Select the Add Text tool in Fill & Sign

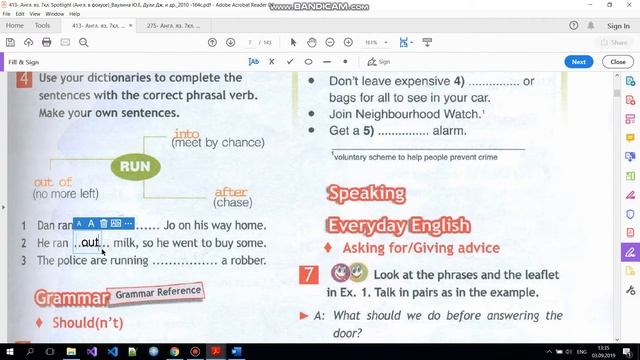tap(253, 62)
